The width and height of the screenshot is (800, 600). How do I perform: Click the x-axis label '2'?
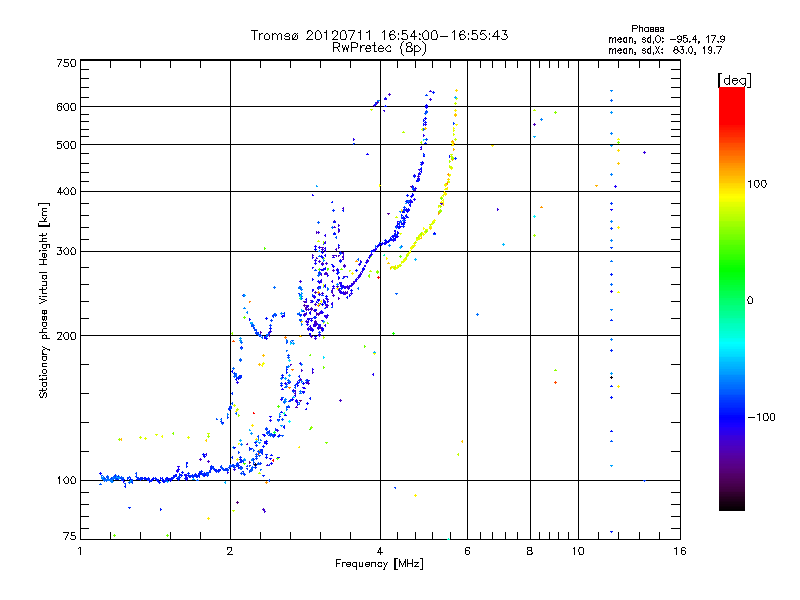[230, 551]
